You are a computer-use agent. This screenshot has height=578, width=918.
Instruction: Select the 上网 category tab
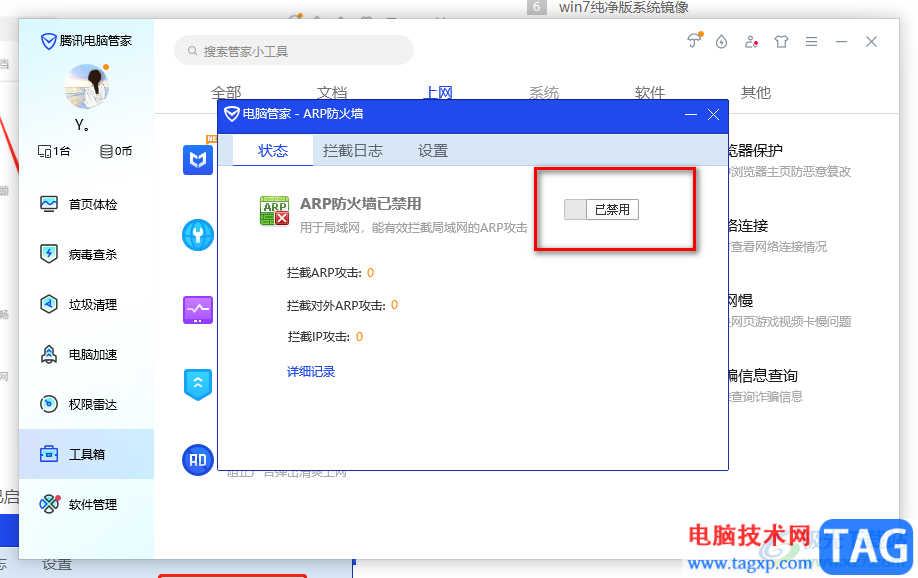(438, 93)
